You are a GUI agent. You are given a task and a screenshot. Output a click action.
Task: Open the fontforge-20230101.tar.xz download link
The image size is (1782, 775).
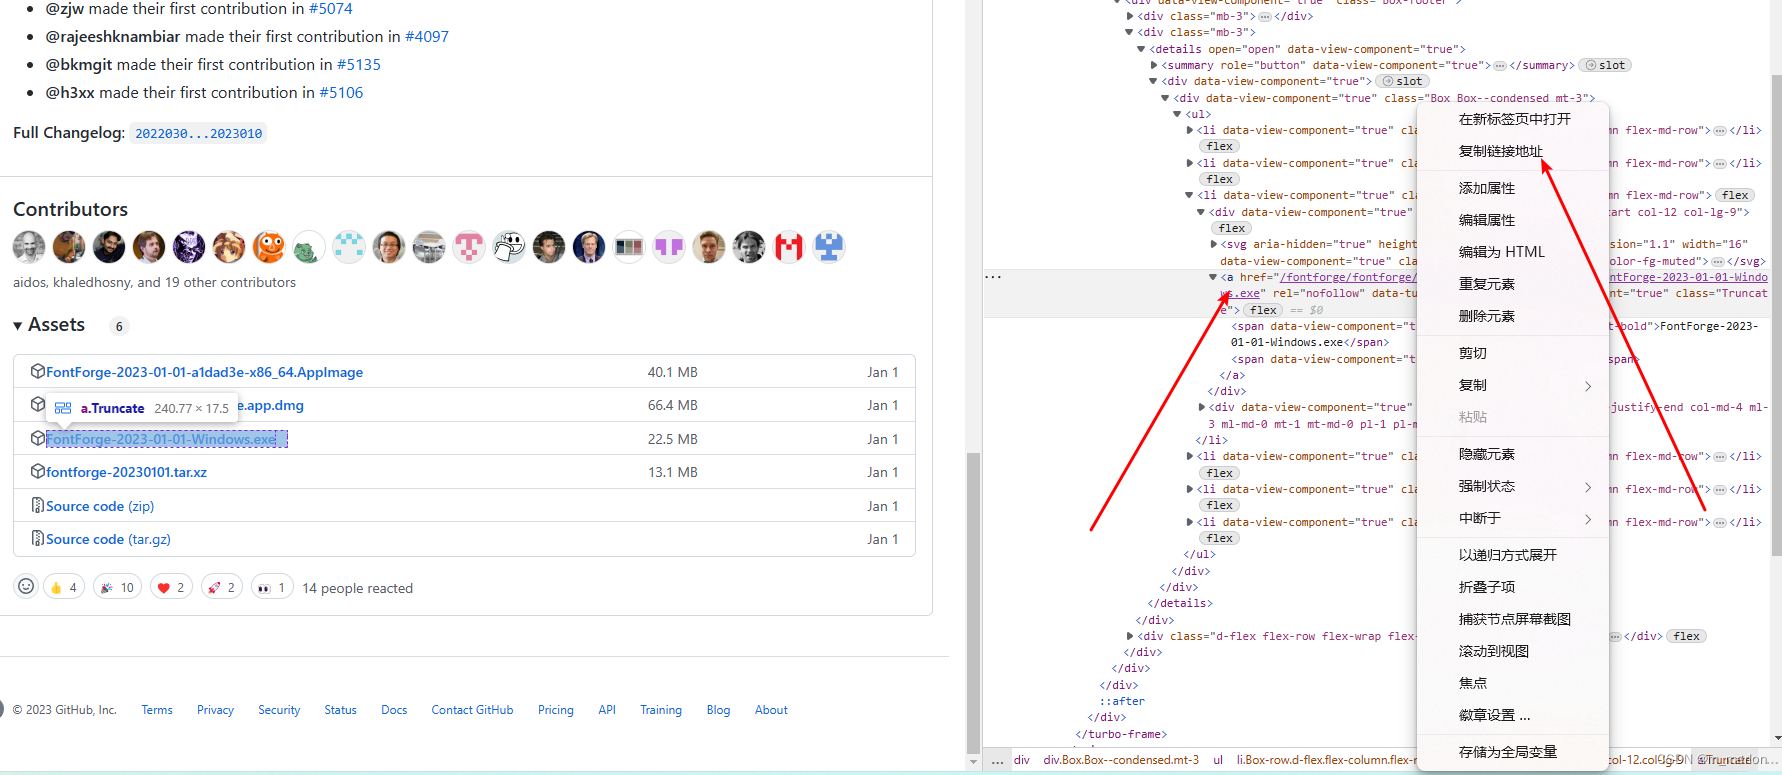pyautogui.click(x=126, y=472)
